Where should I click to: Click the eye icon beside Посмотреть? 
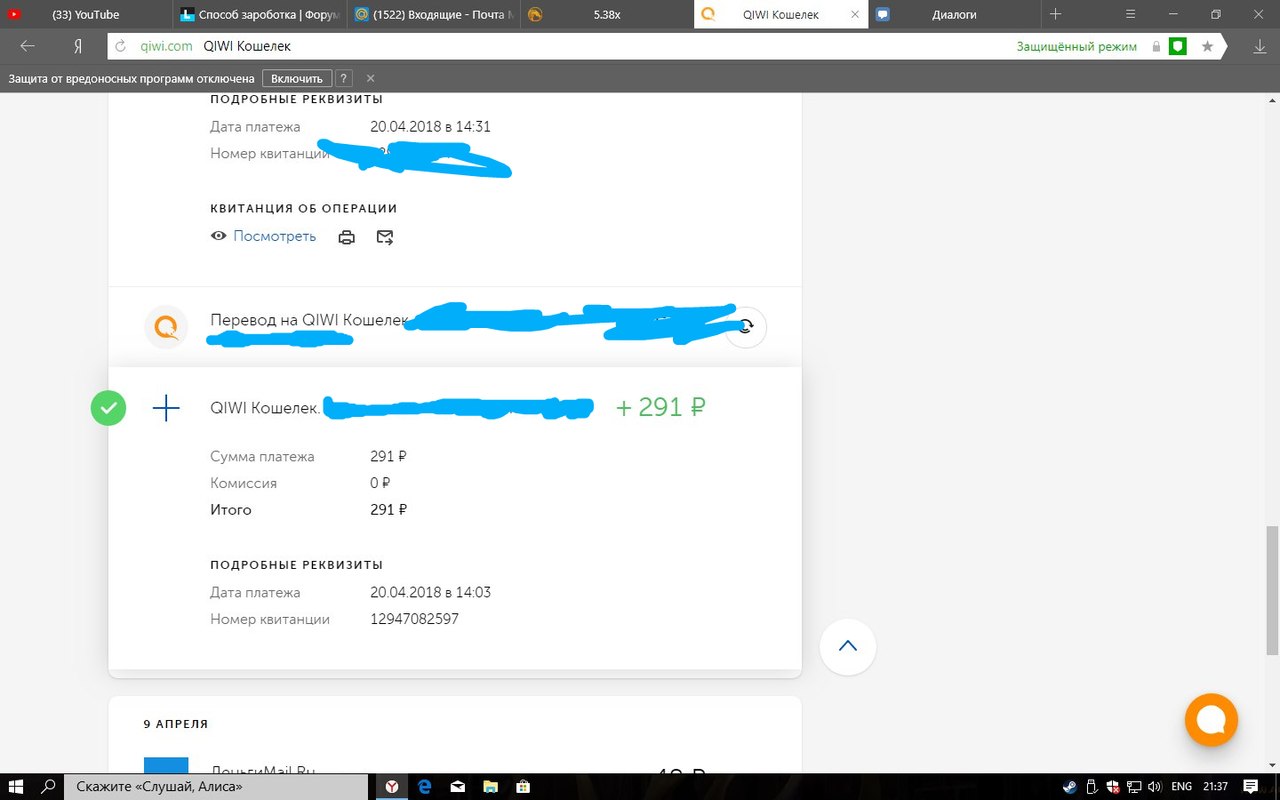pos(218,236)
